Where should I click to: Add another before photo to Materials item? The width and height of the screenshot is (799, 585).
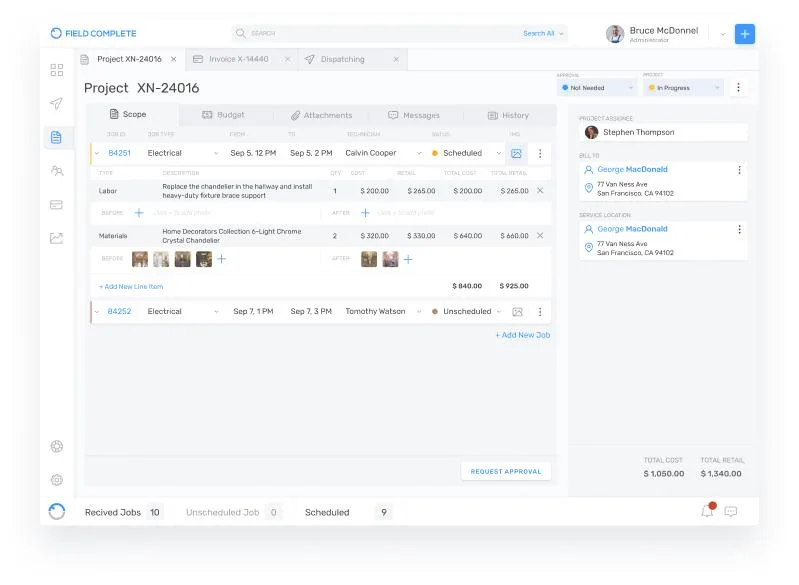[x=222, y=259]
